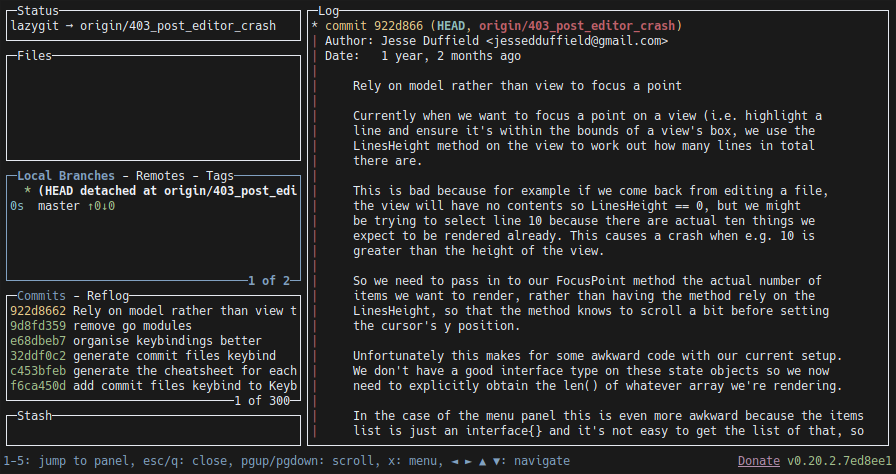Viewport: 896px width, 474px height.
Task: Select commit 9d8fd359 remove go modules
Action: pyautogui.click(x=153, y=326)
